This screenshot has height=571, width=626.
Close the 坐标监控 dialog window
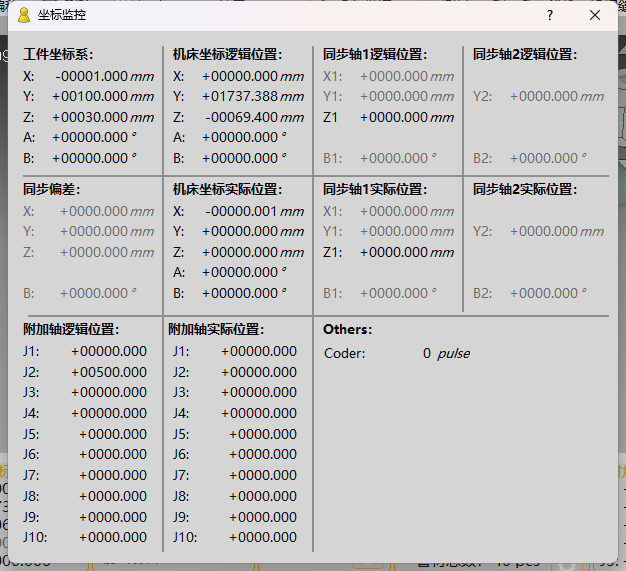[595, 16]
